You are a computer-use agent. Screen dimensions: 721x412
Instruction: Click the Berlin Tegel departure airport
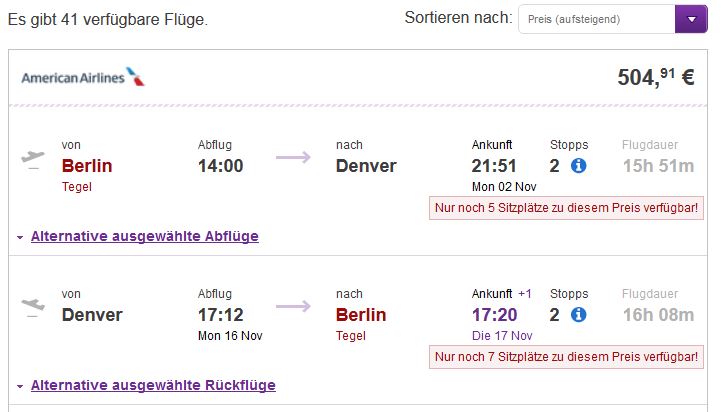tap(87, 175)
